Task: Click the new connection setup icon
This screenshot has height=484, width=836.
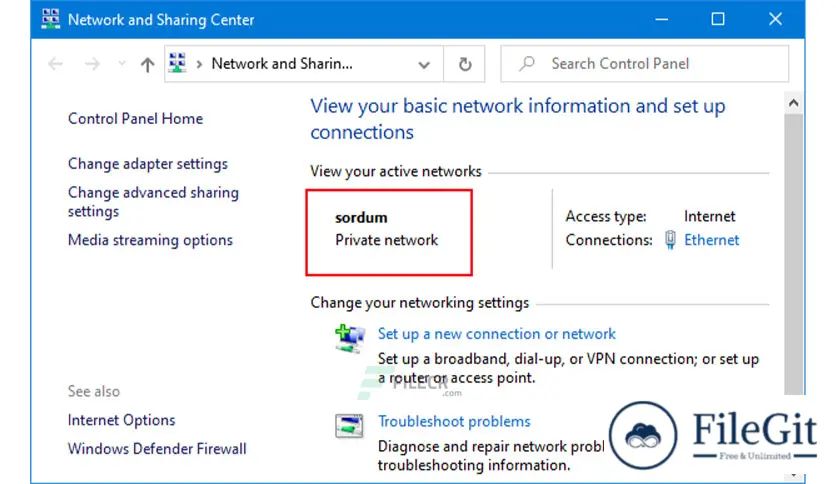Action: tap(350, 339)
